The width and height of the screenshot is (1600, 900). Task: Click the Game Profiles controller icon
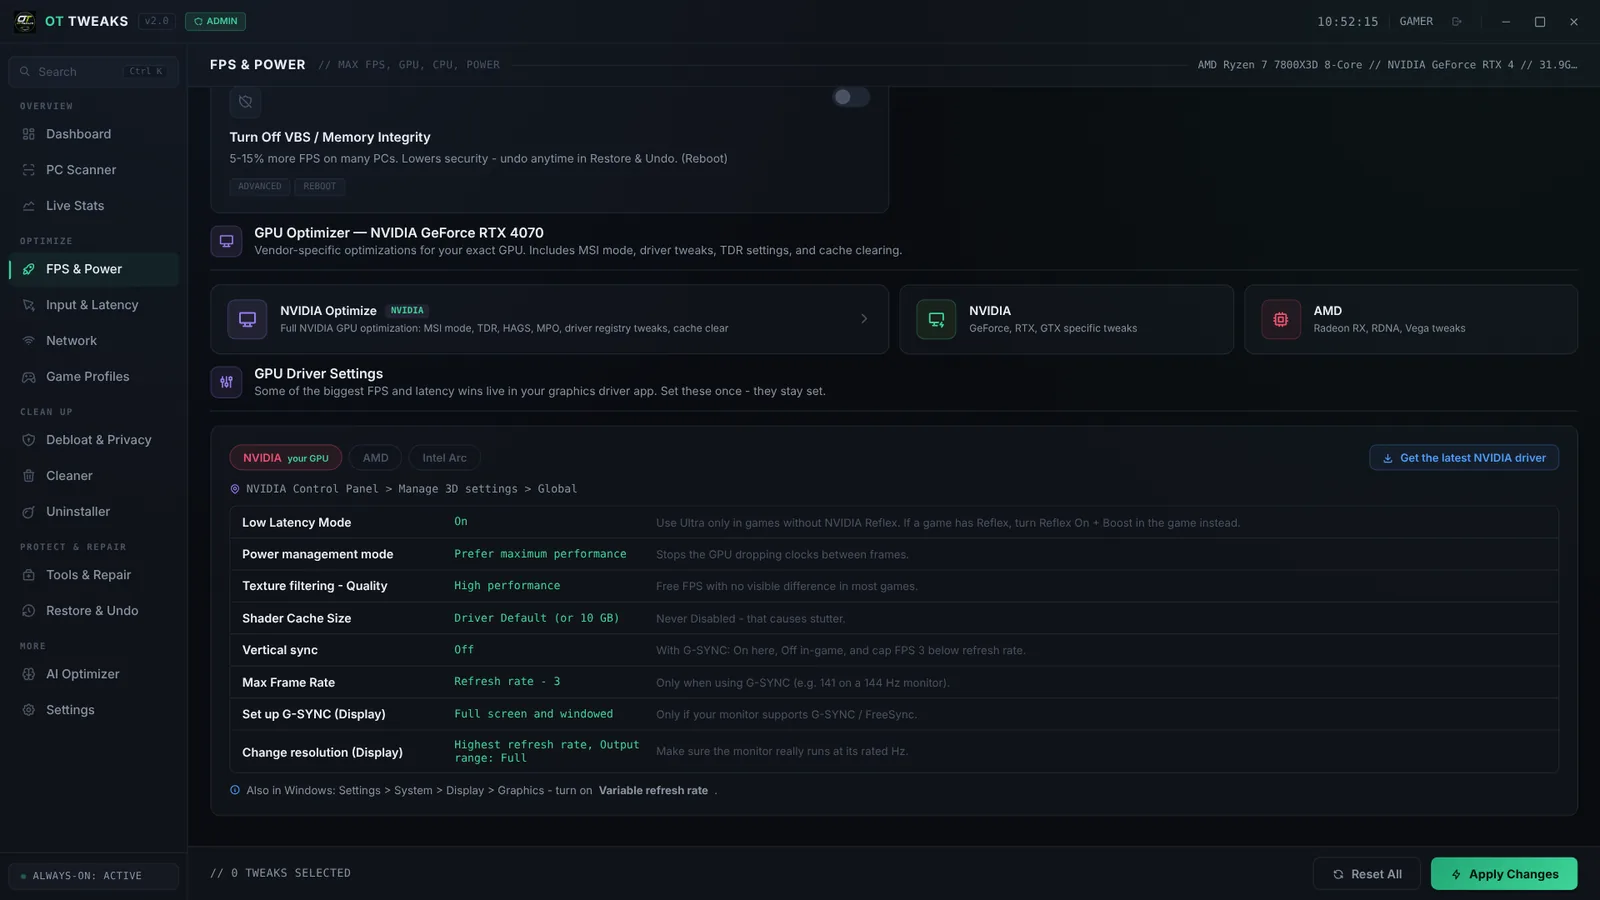pyautogui.click(x=29, y=377)
